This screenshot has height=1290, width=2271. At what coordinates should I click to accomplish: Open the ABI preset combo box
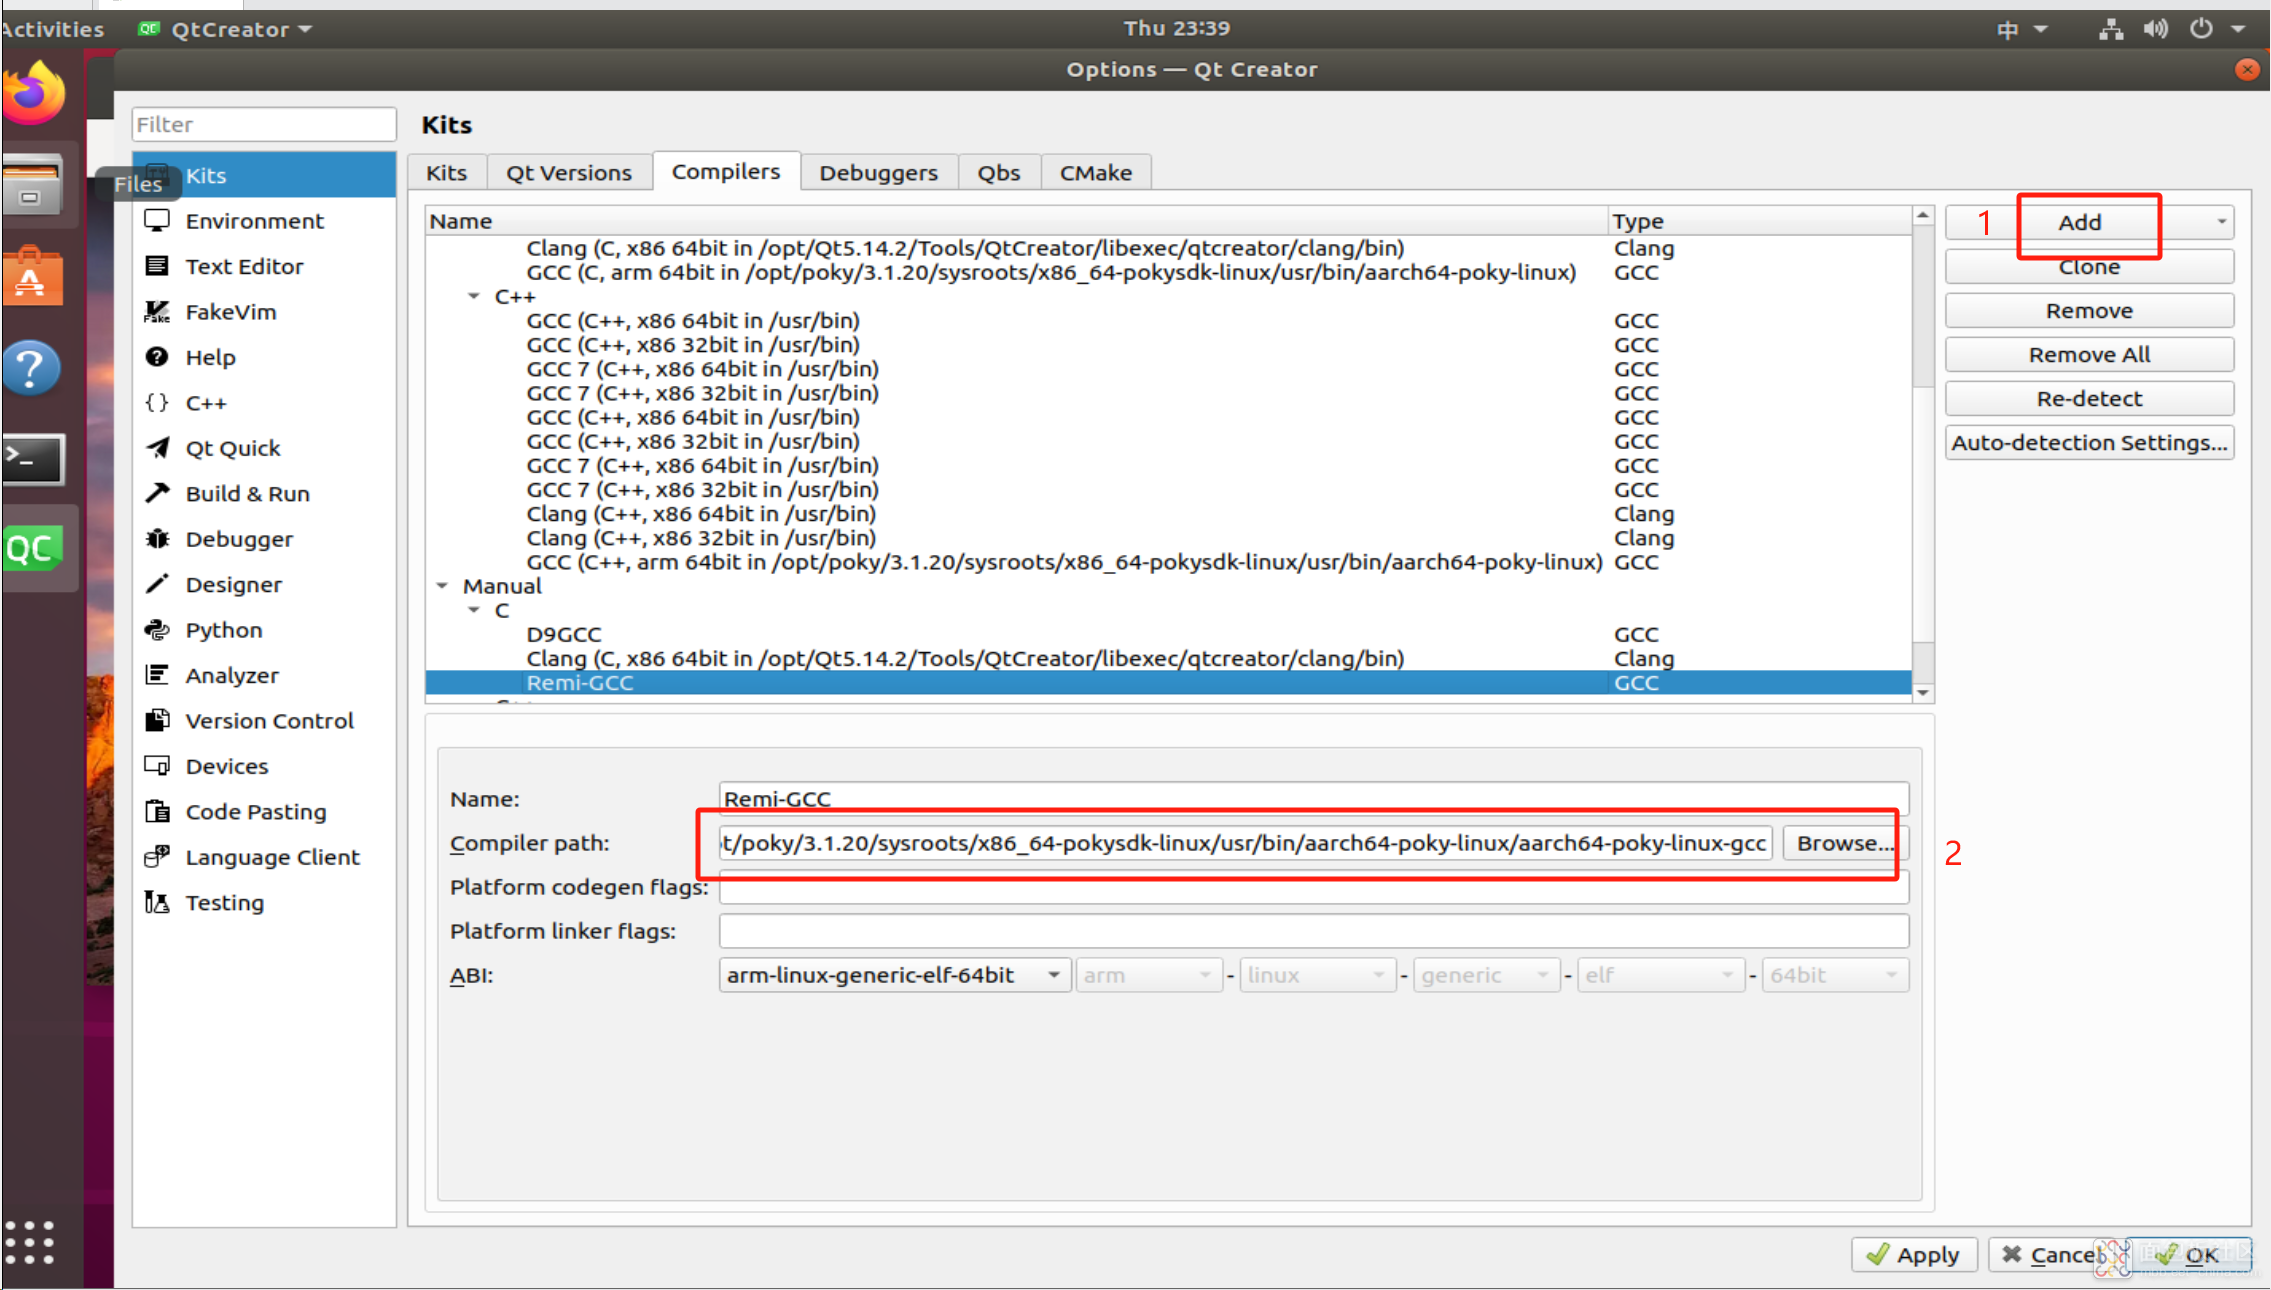(x=894, y=975)
